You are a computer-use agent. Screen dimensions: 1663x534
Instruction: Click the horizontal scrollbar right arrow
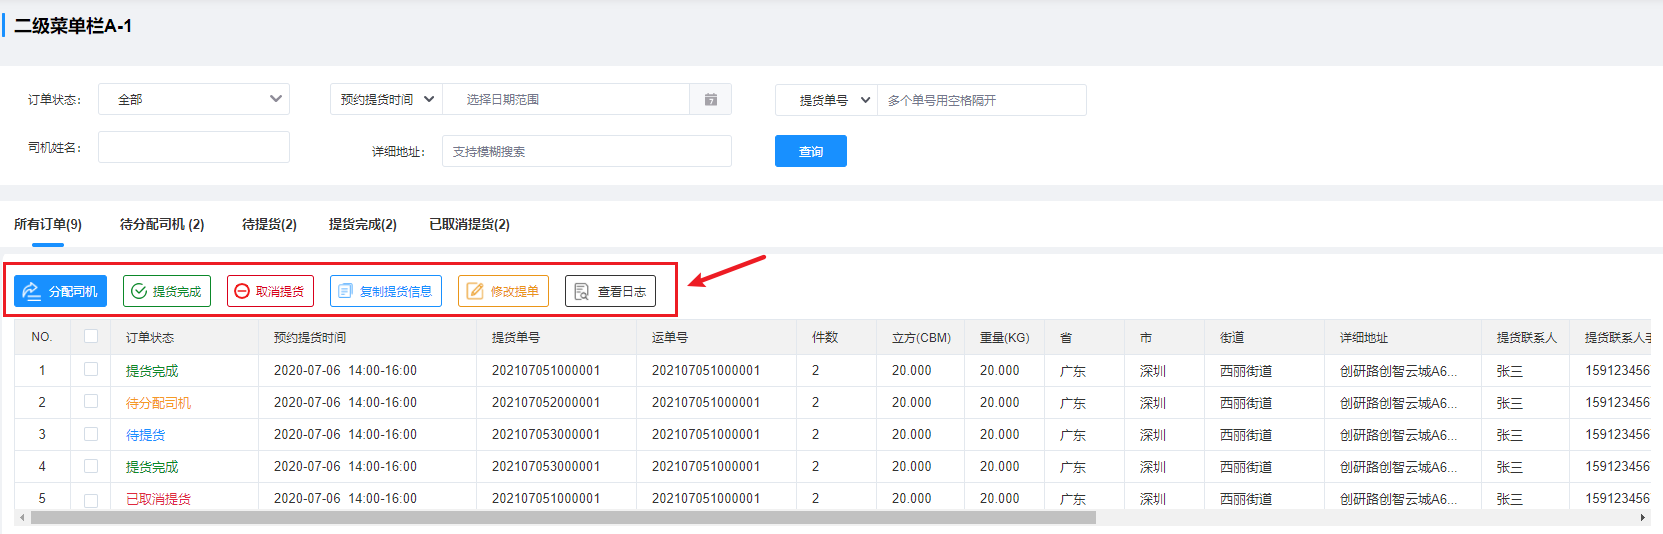(x=1642, y=518)
